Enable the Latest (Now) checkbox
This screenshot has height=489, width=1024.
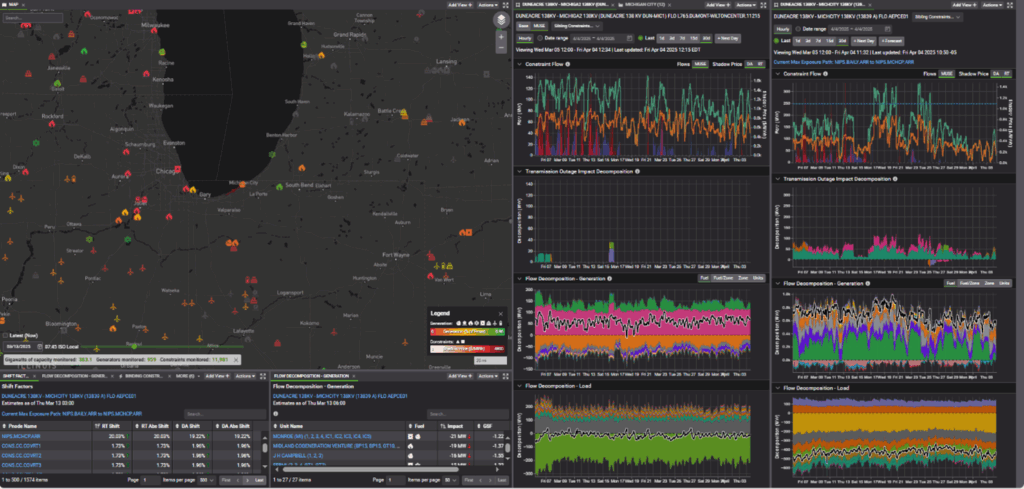[x=5, y=336]
